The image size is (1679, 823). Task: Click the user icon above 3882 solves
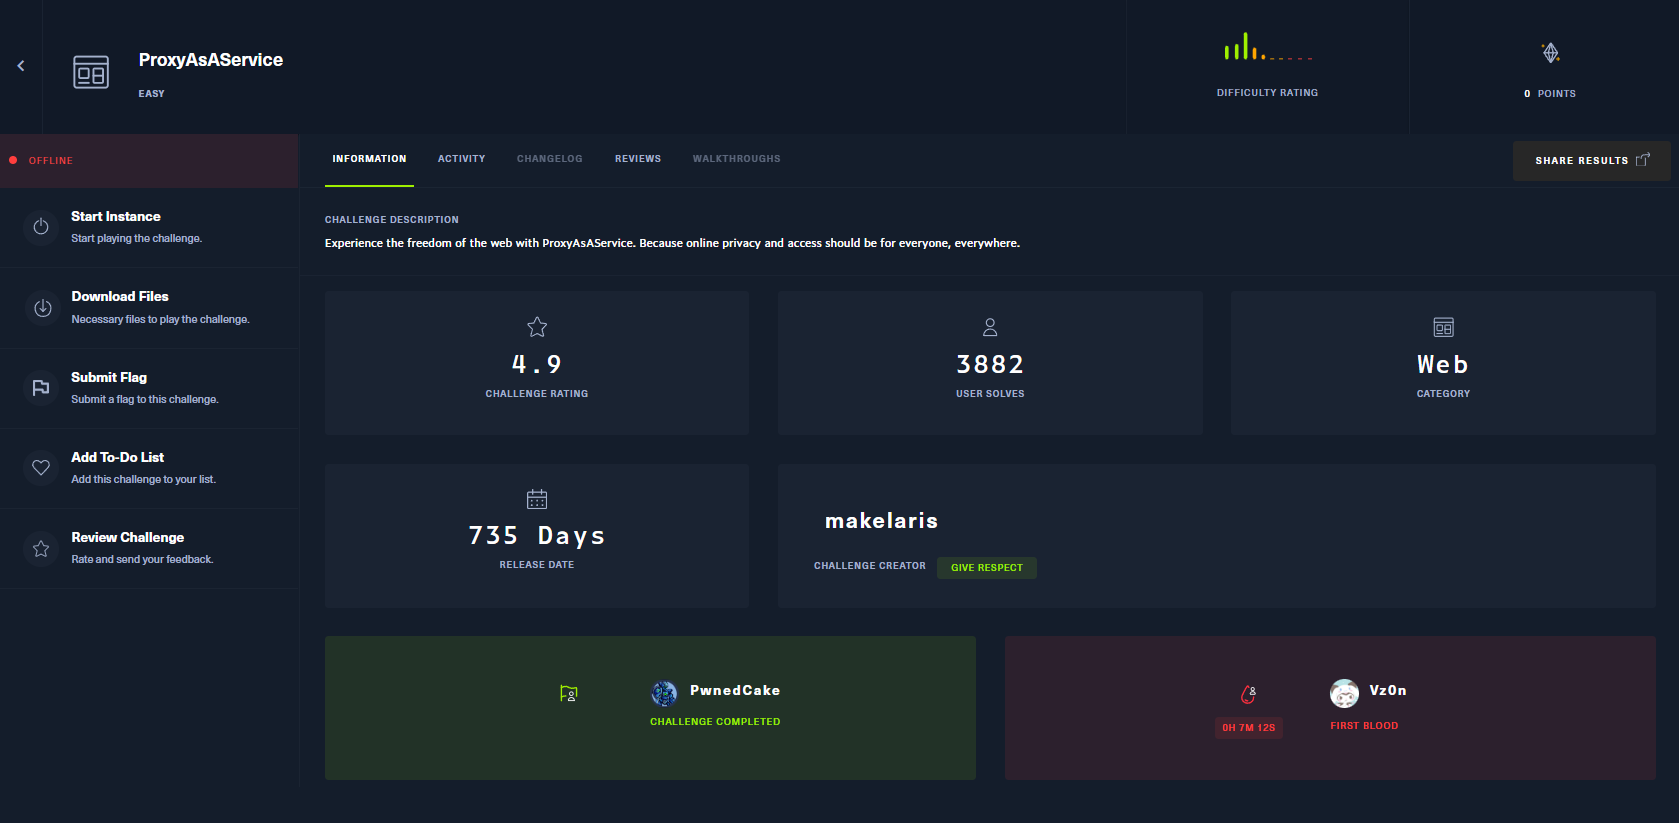tap(990, 327)
